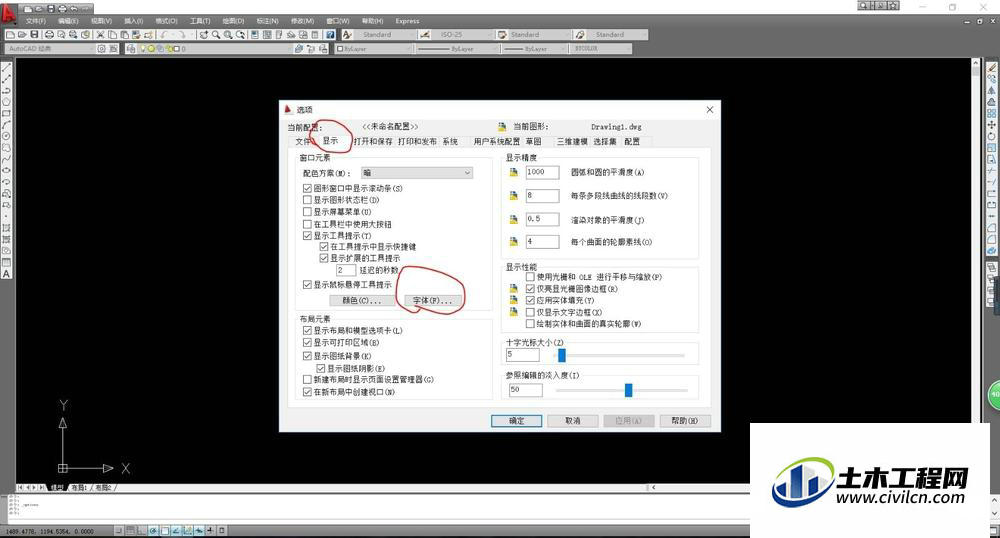Toggle 显示鼠标悬停工具提示 checkbox
This screenshot has width=1000, height=538.
click(x=307, y=285)
